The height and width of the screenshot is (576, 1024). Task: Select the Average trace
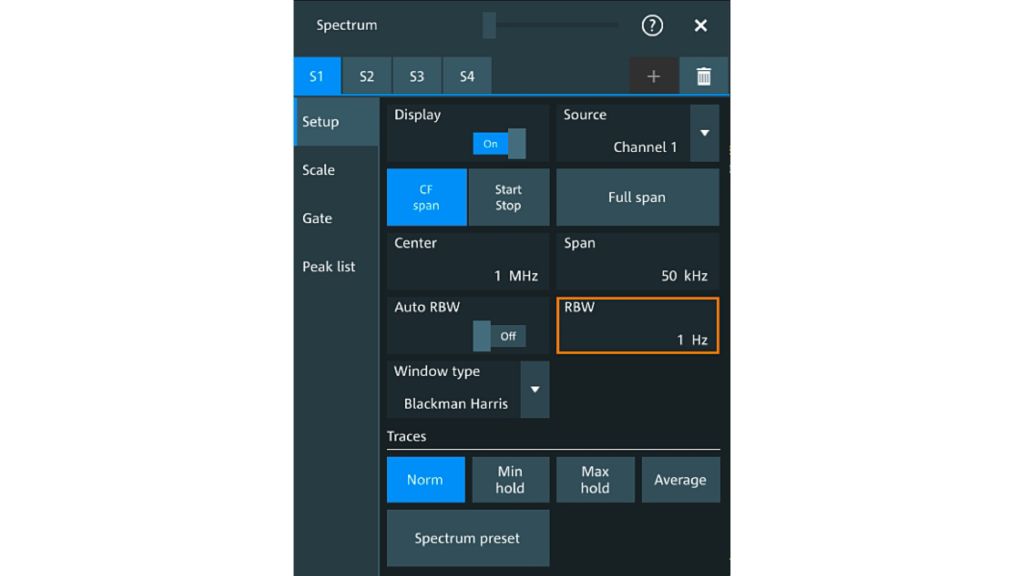click(681, 480)
